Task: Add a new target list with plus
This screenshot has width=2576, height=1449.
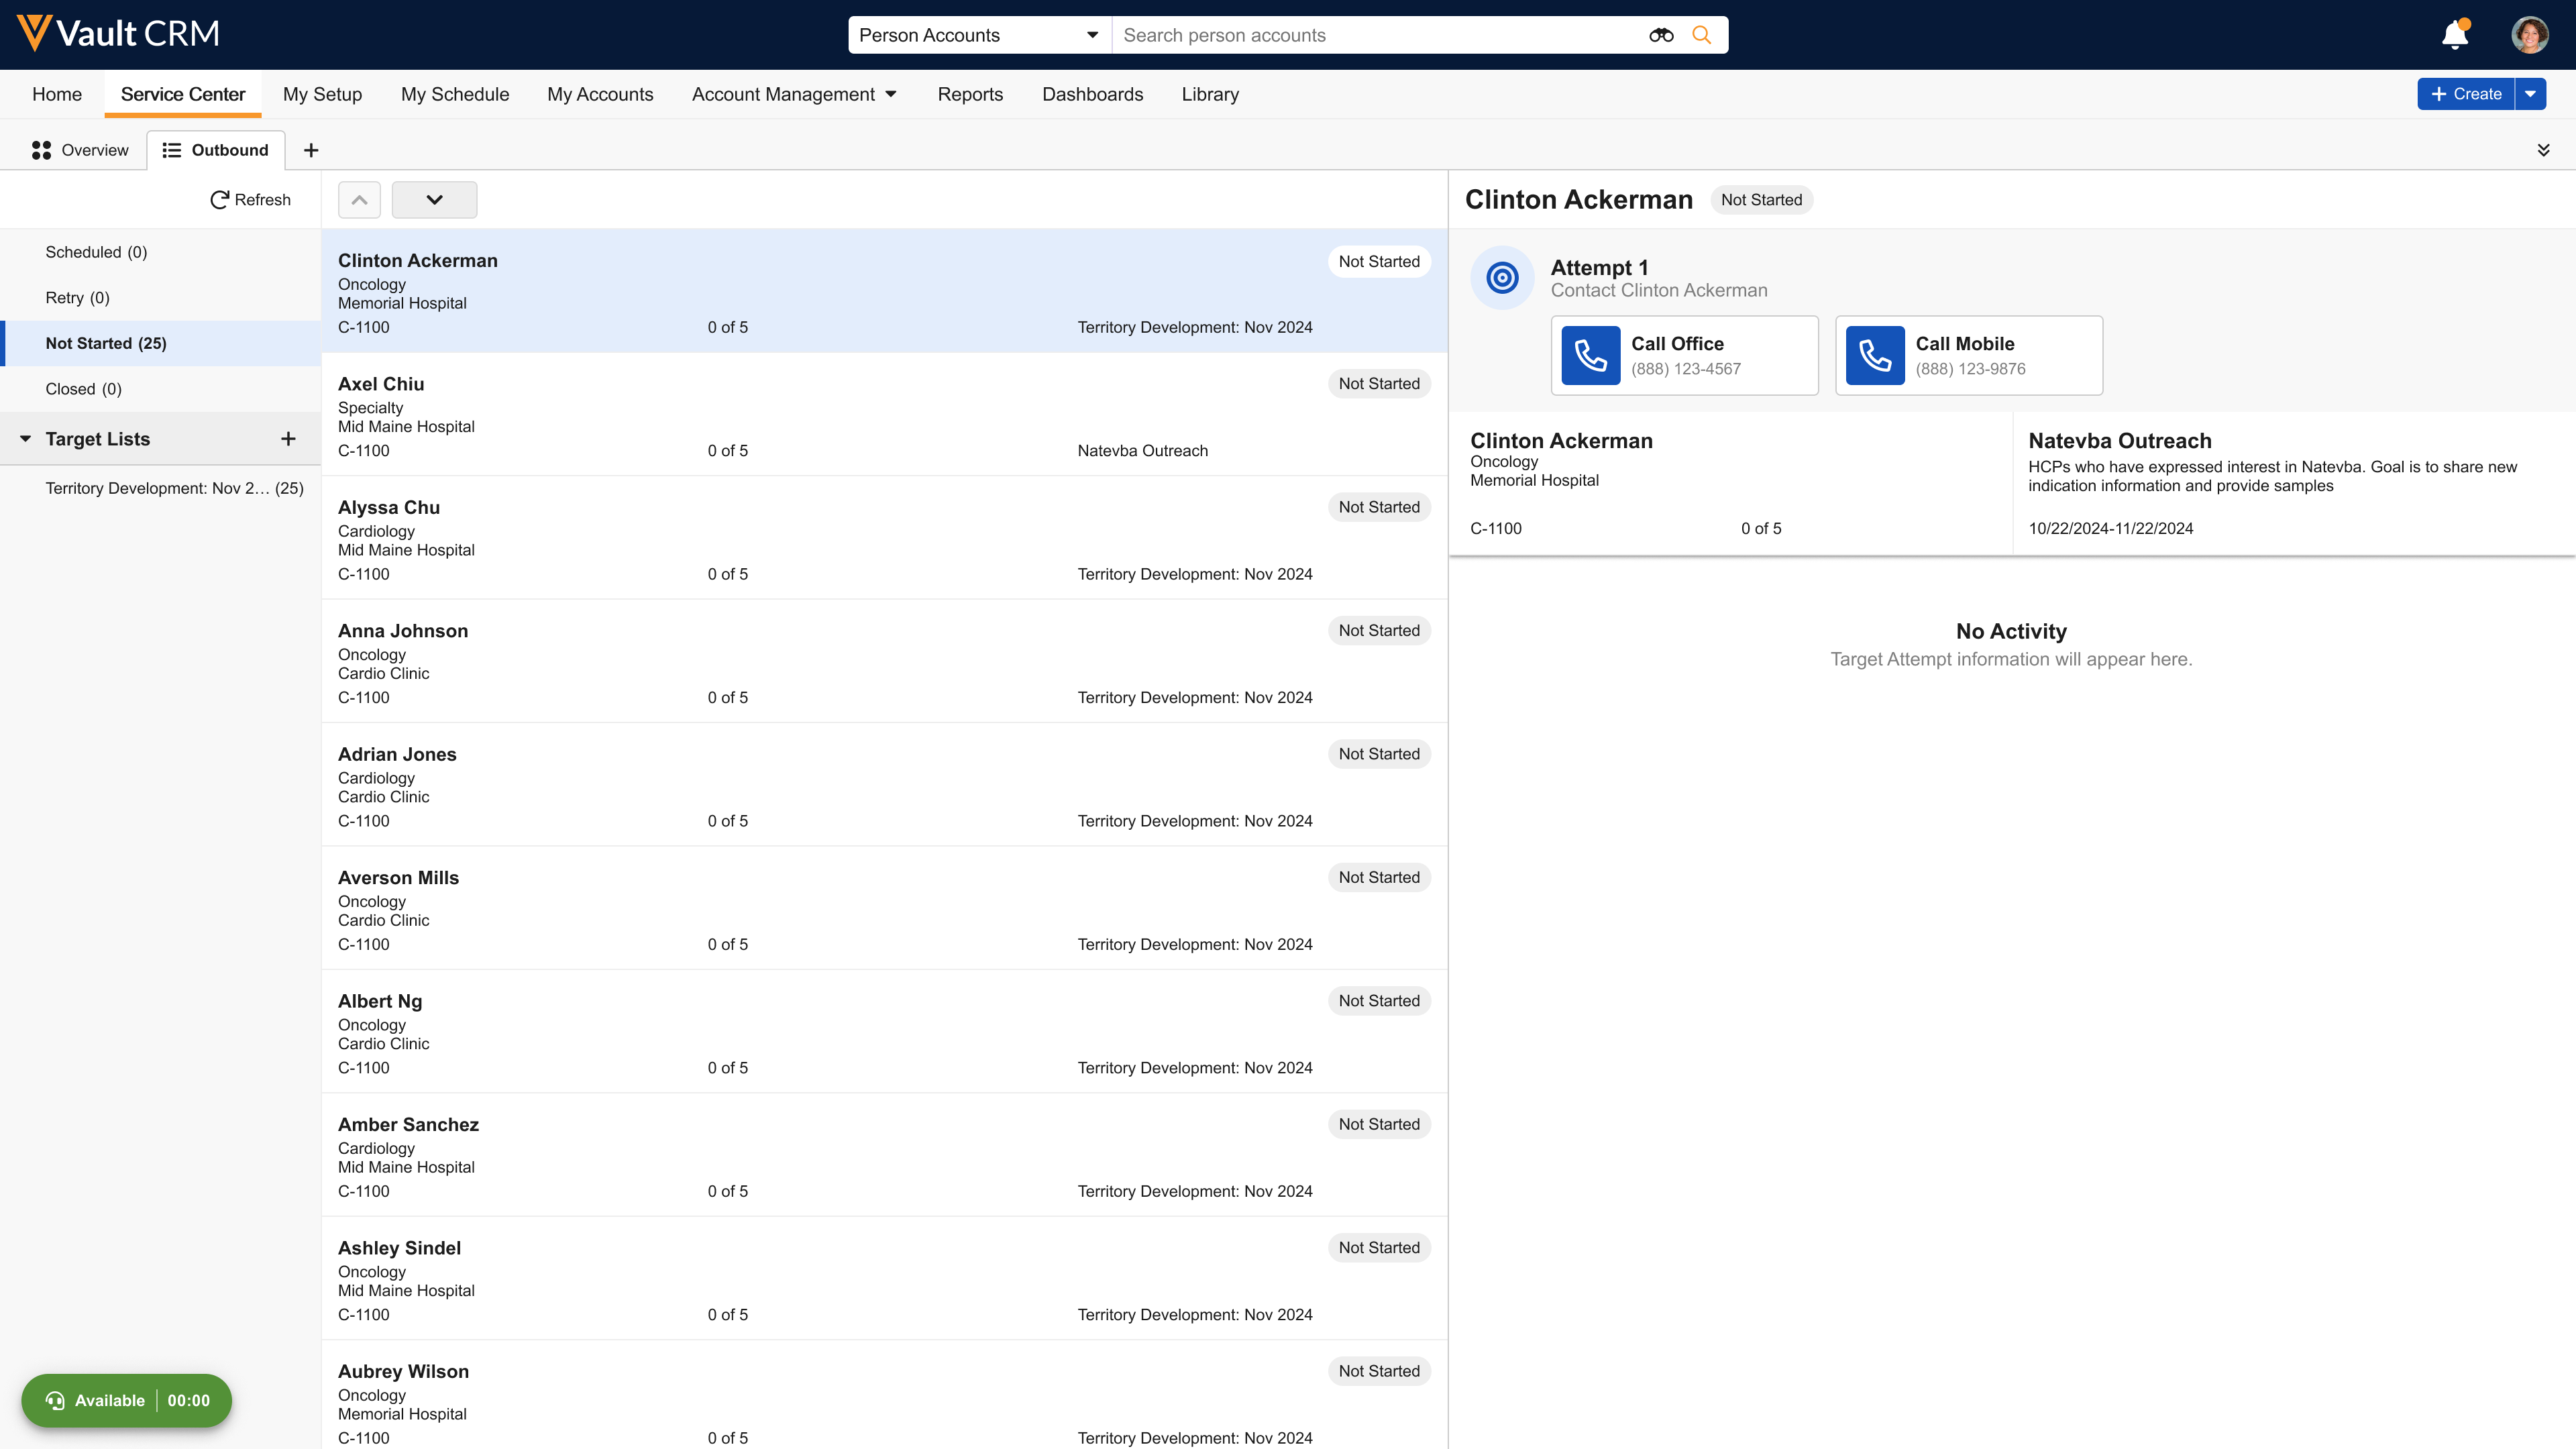Action: (x=288, y=439)
